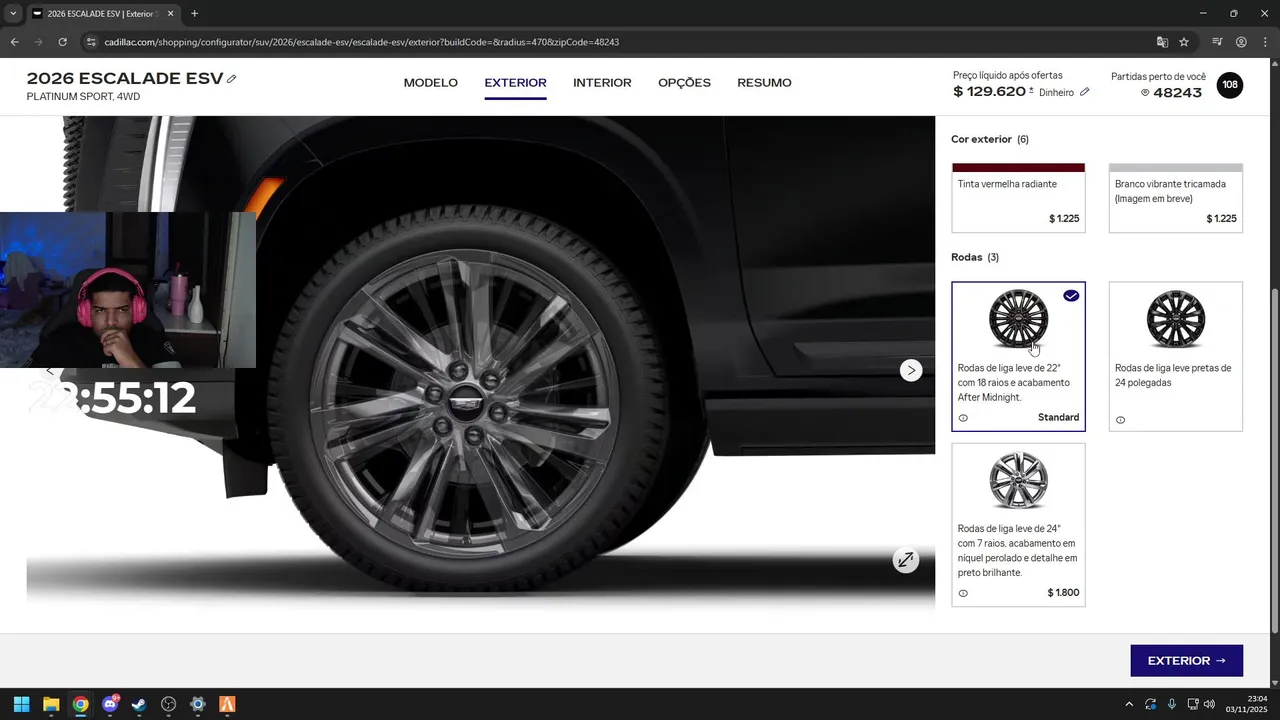Edit the Dinheiro payment method pencil
1280x720 pixels.
click(1085, 92)
